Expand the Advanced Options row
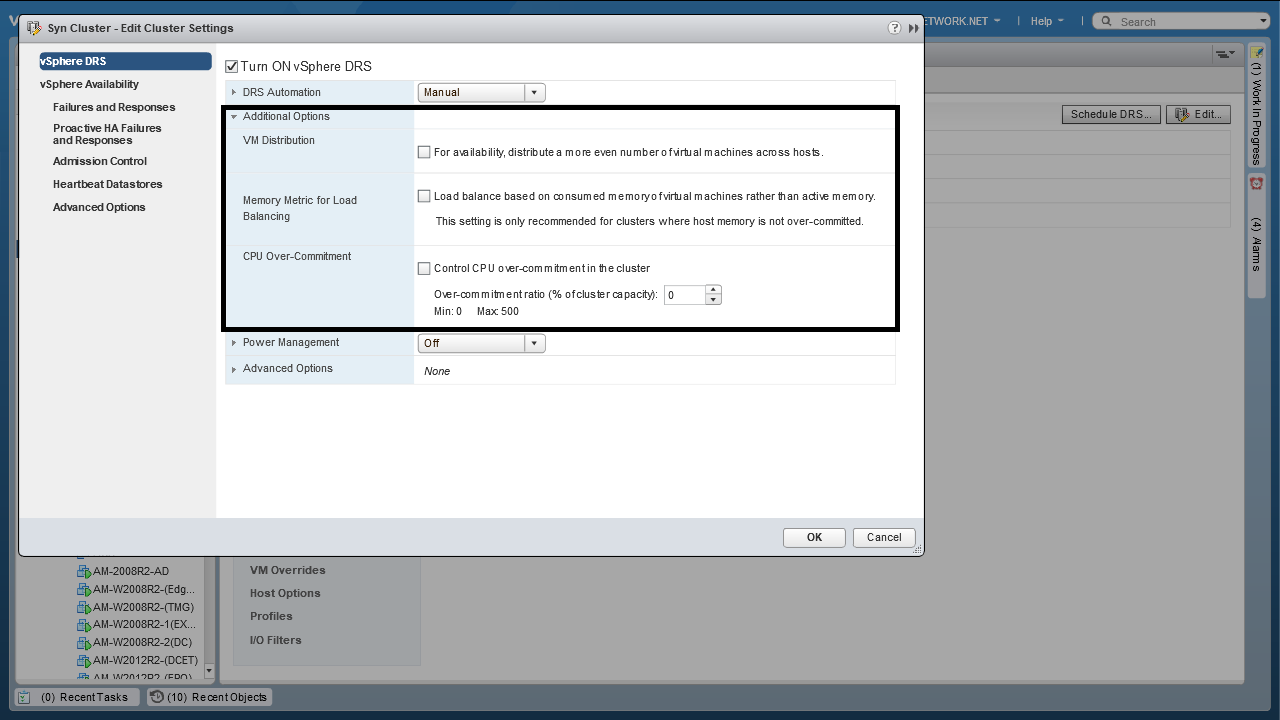This screenshot has height=720, width=1280. coord(234,369)
